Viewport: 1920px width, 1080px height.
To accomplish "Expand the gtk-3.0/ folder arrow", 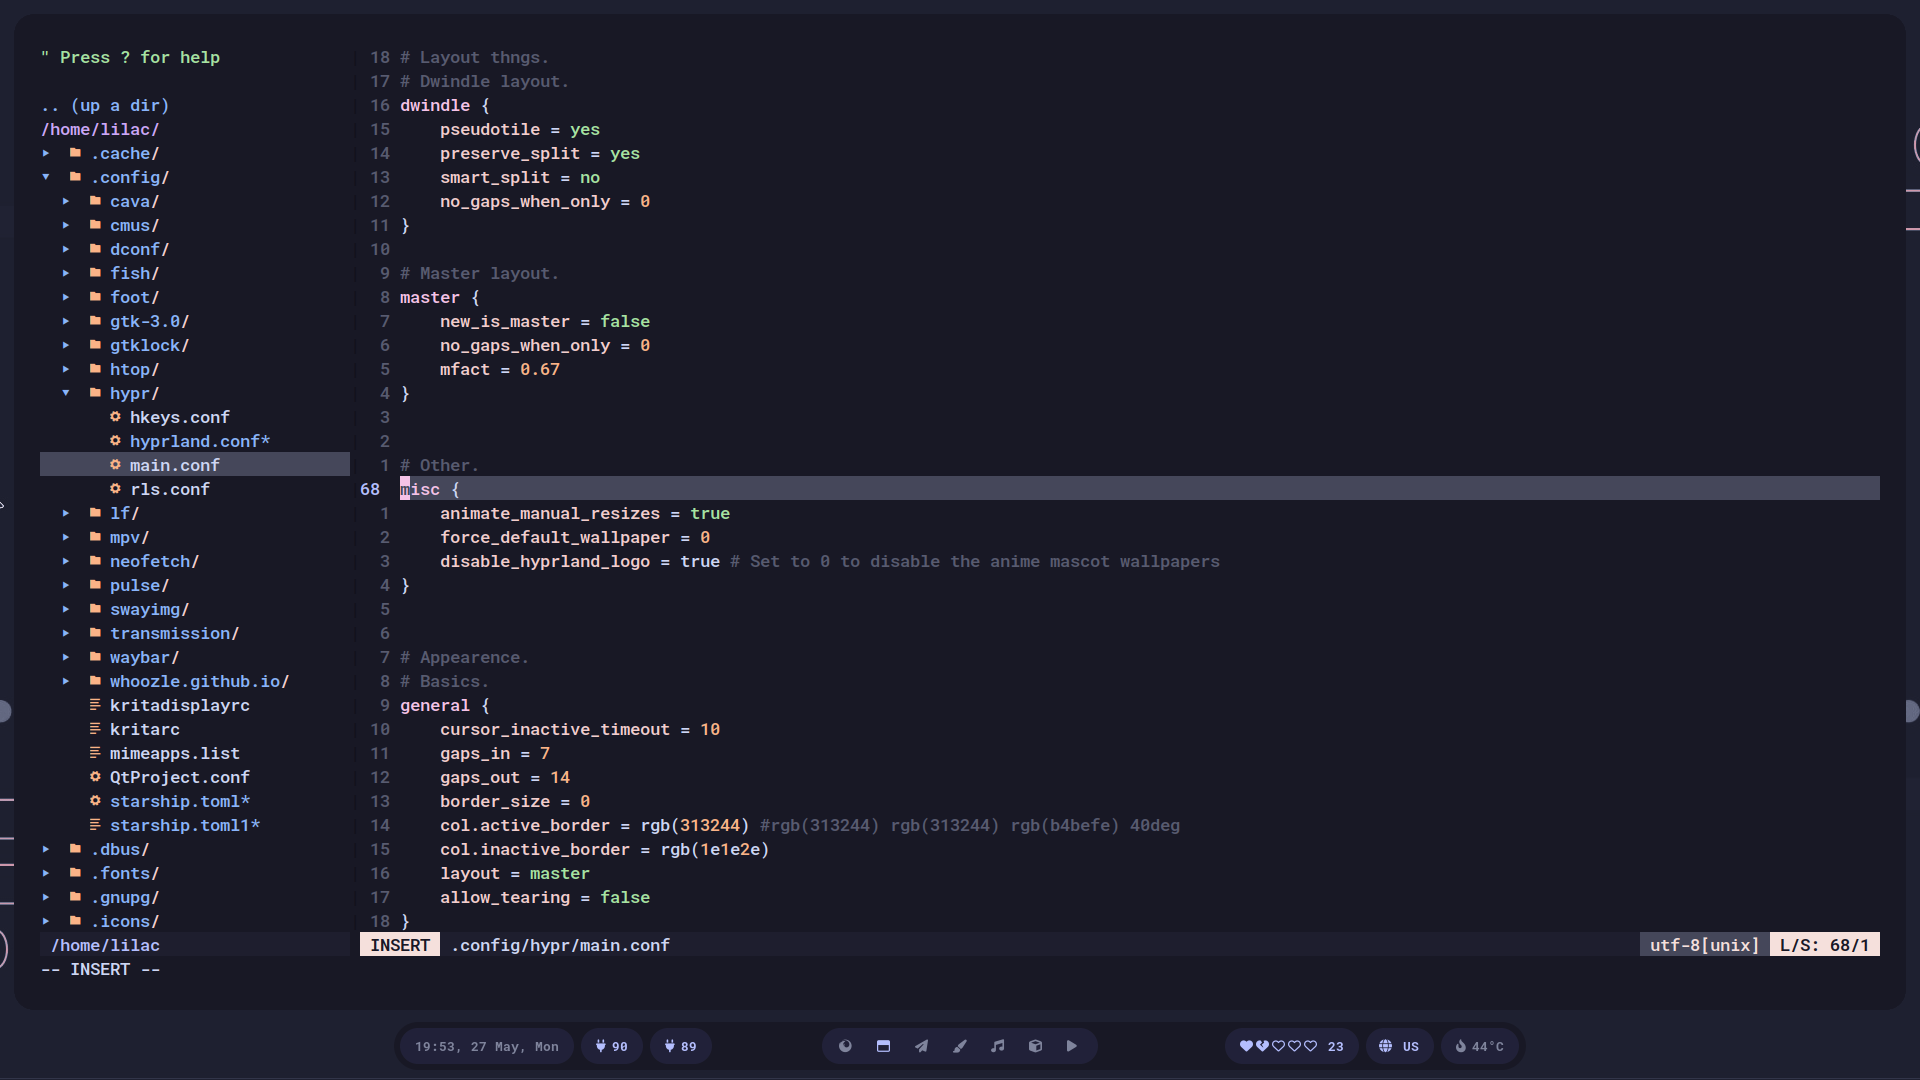I will pyautogui.click(x=66, y=321).
